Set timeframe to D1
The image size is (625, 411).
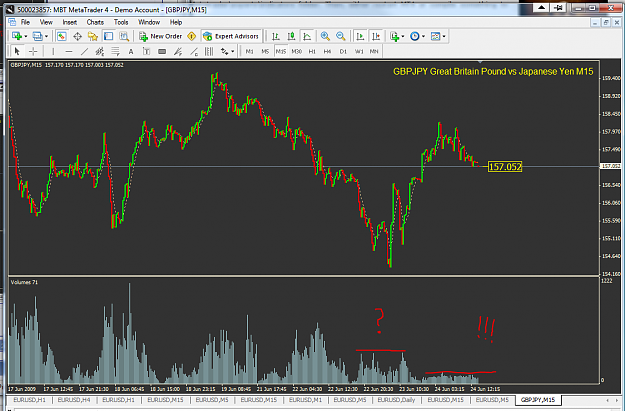343,51
